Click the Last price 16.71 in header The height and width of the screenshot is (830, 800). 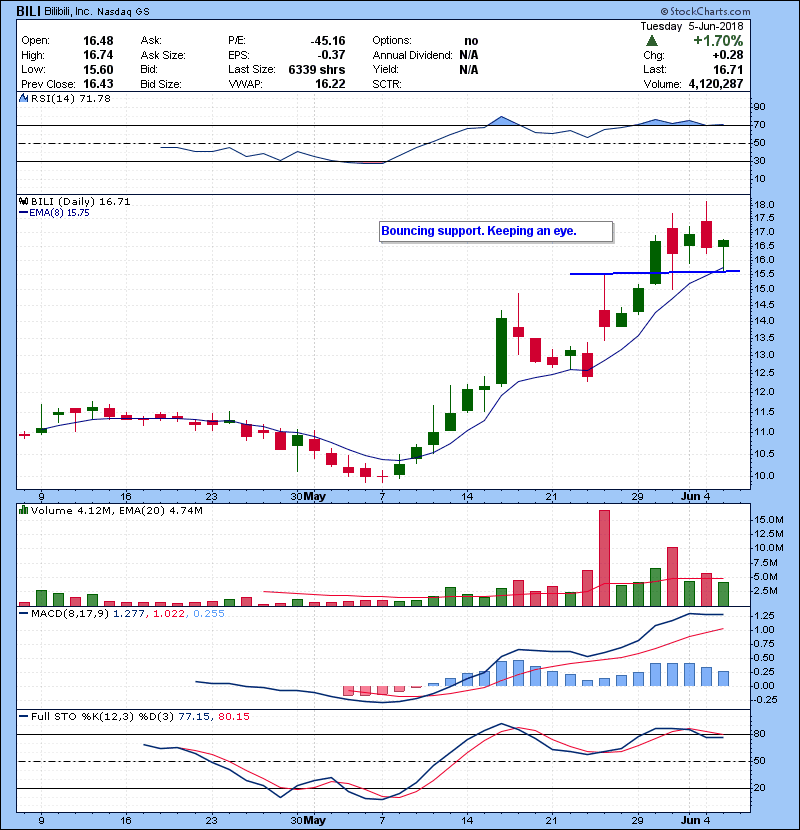point(728,69)
